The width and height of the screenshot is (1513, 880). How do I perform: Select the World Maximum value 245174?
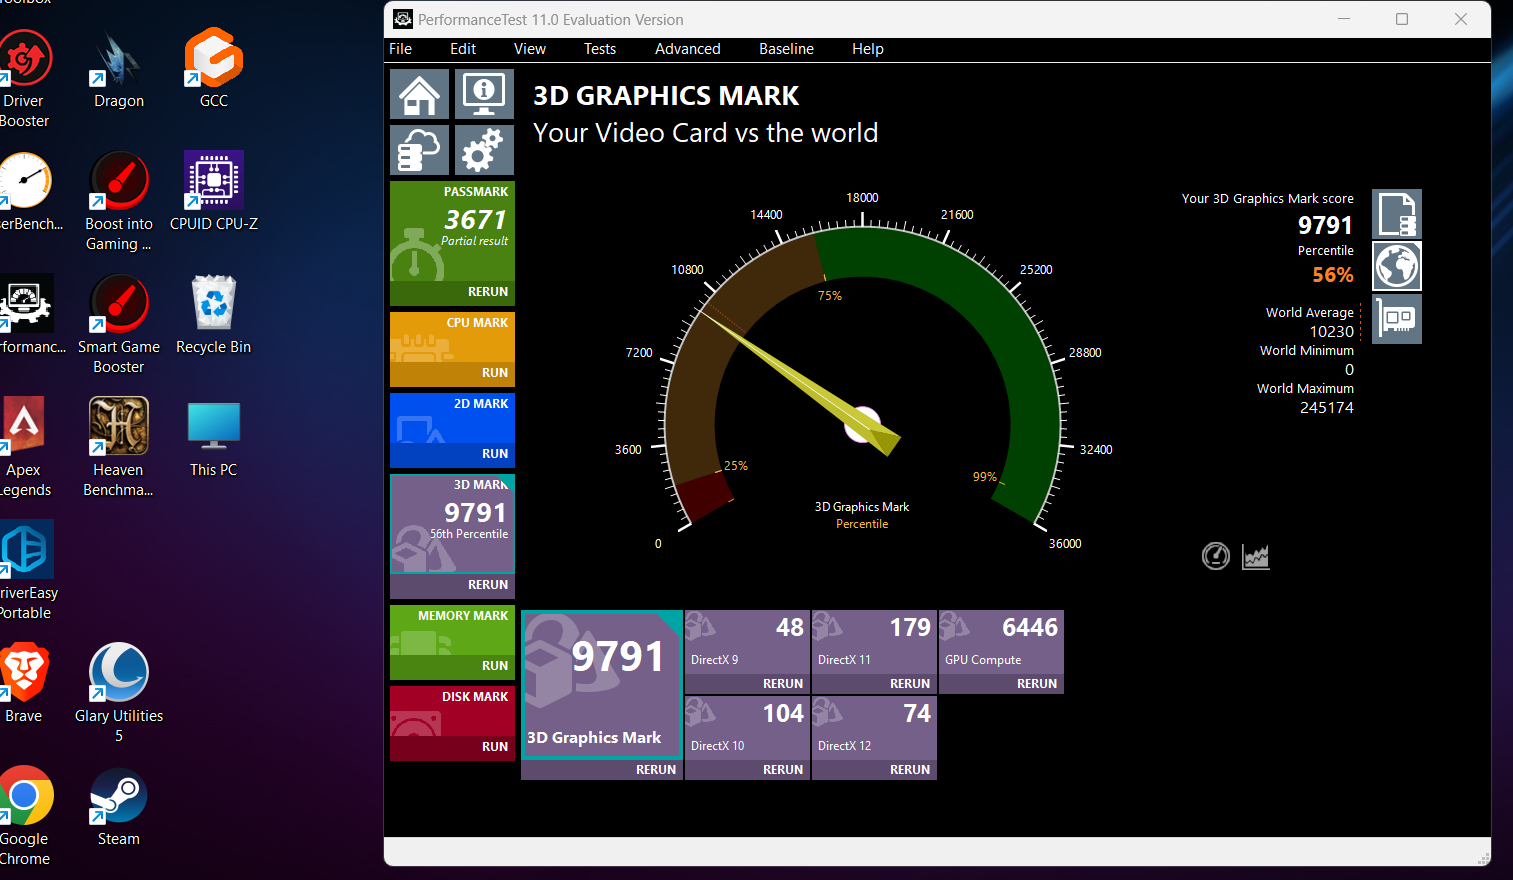click(x=1327, y=408)
